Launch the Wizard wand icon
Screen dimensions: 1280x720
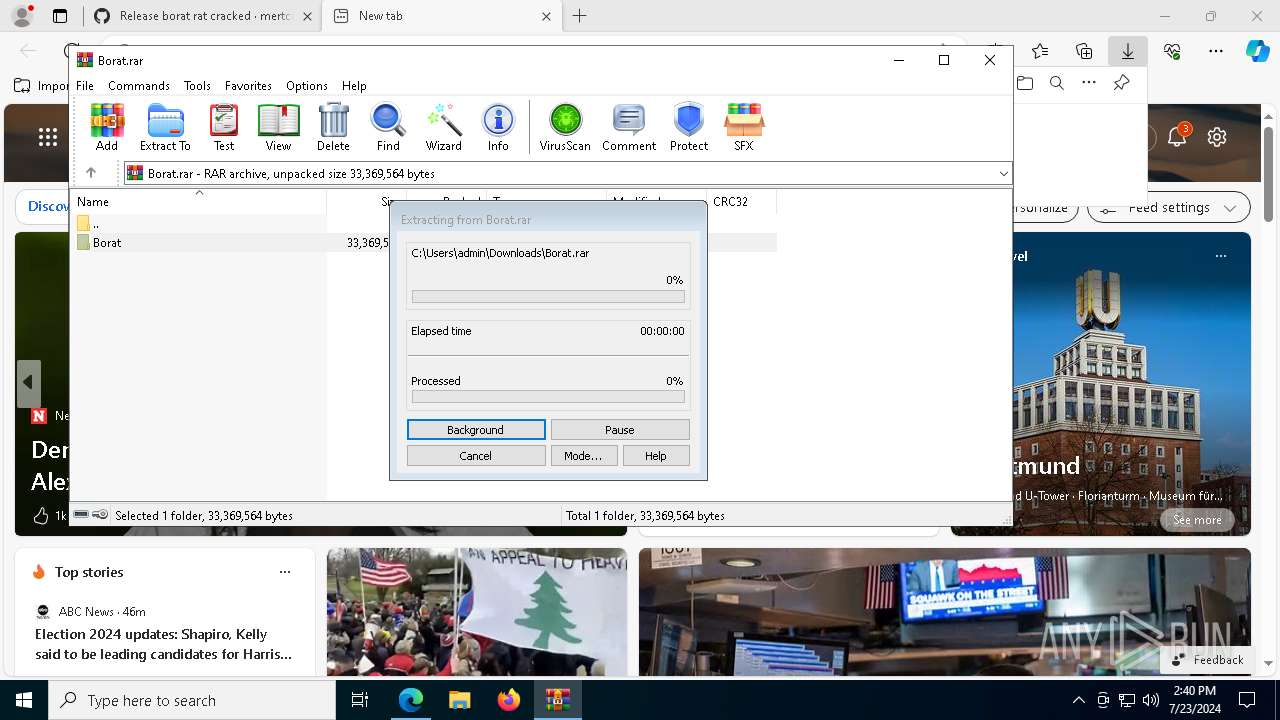[443, 127]
